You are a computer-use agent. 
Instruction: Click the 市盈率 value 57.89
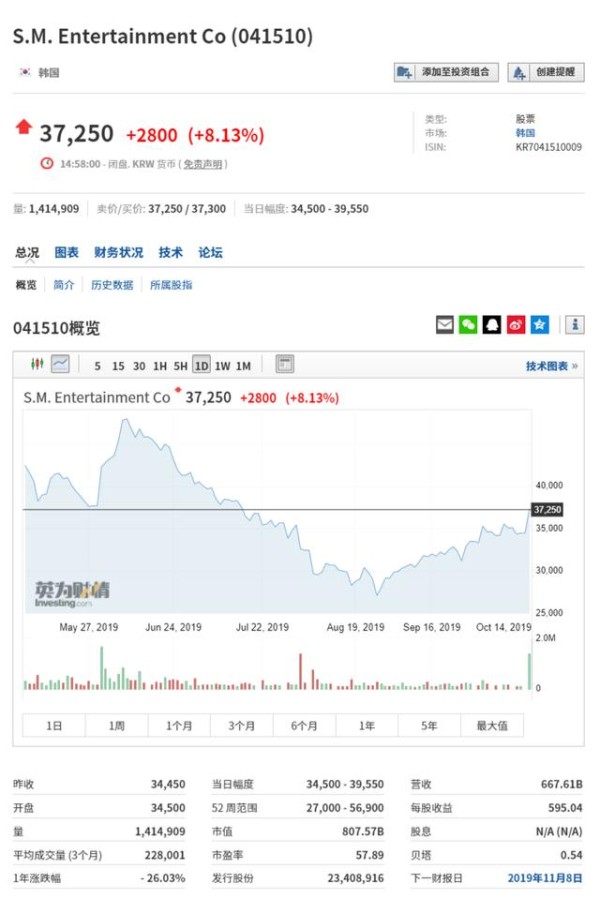[x=370, y=854]
